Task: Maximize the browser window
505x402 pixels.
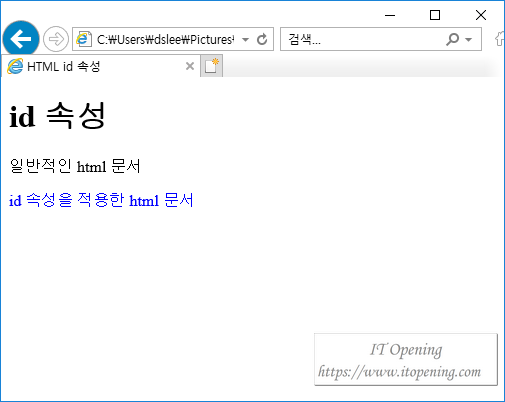Action: click(435, 15)
